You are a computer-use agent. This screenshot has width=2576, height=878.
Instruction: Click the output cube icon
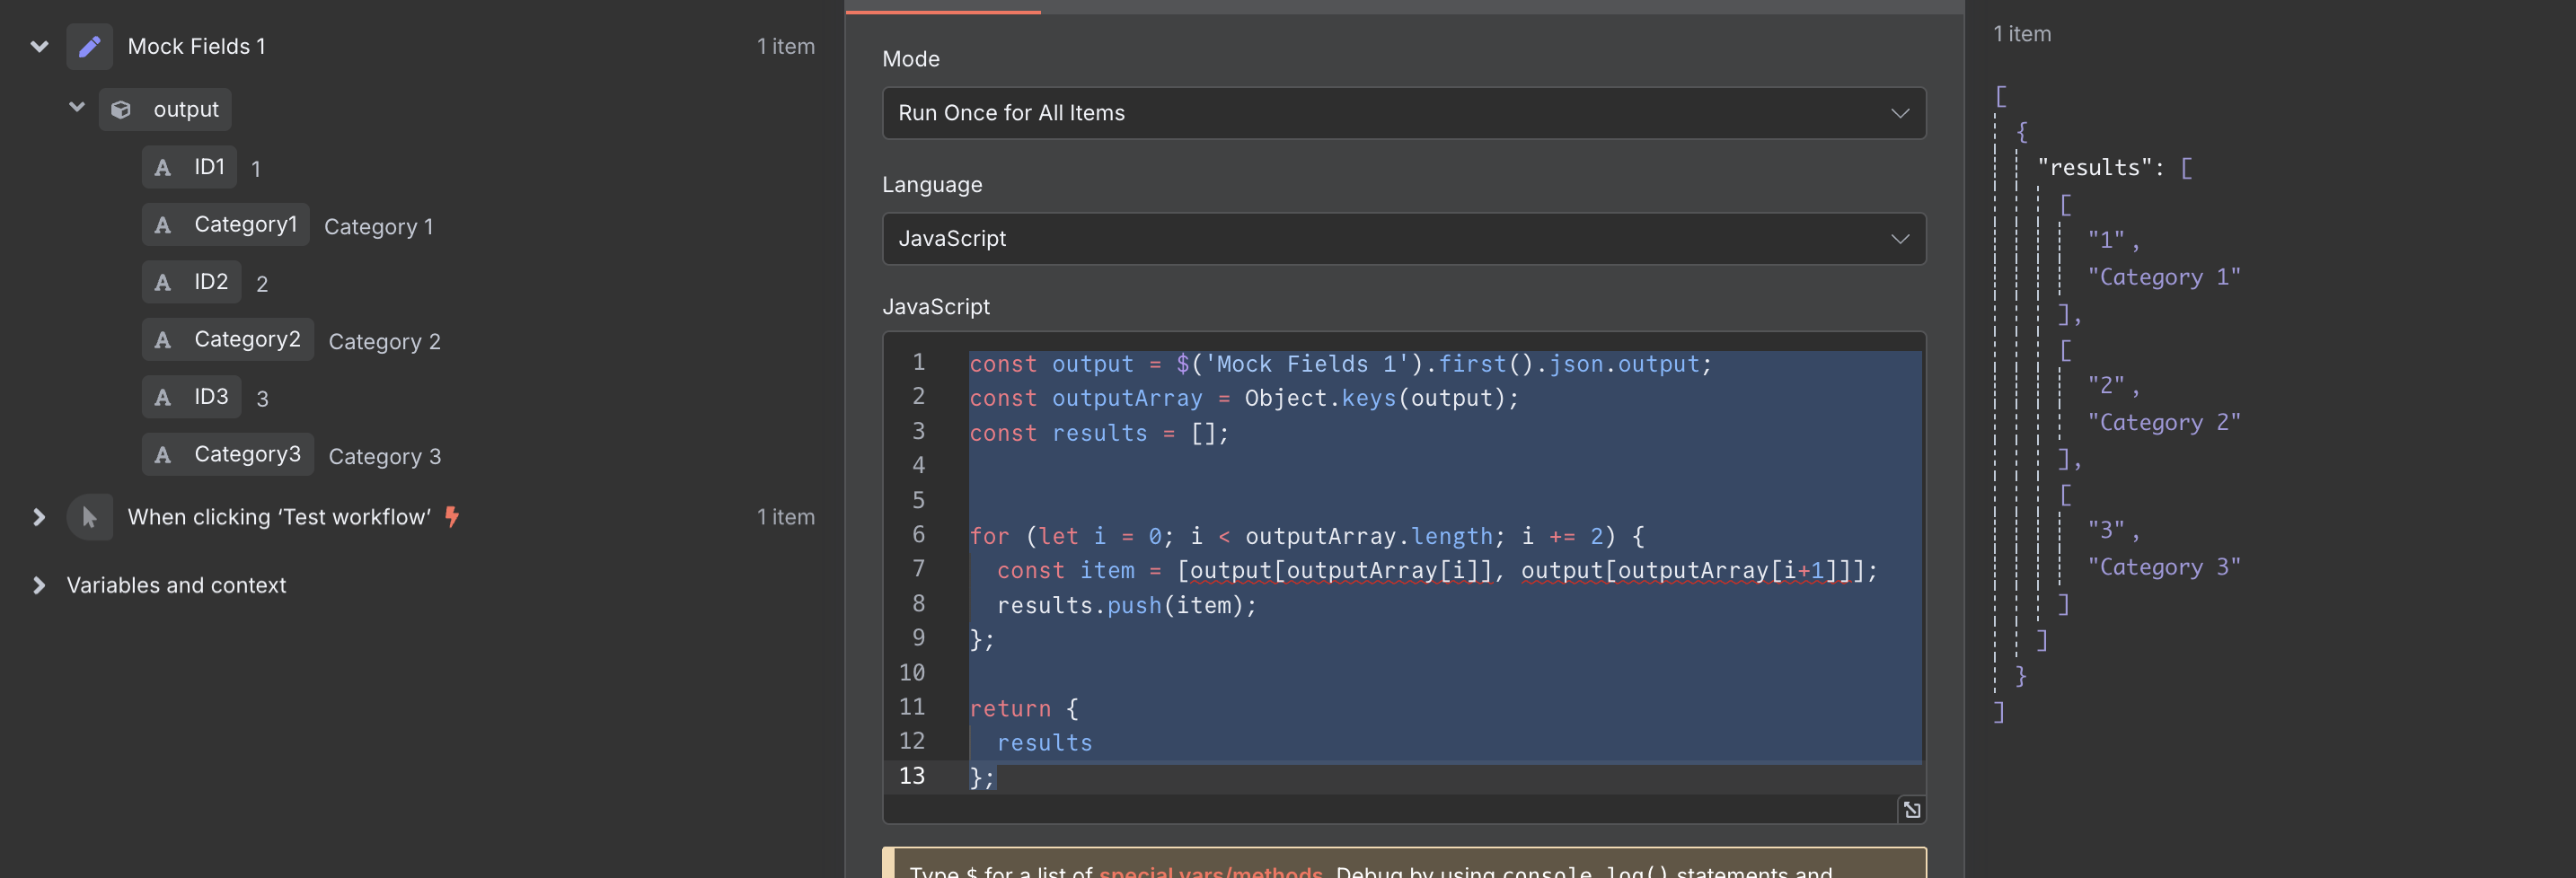(x=121, y=109)
